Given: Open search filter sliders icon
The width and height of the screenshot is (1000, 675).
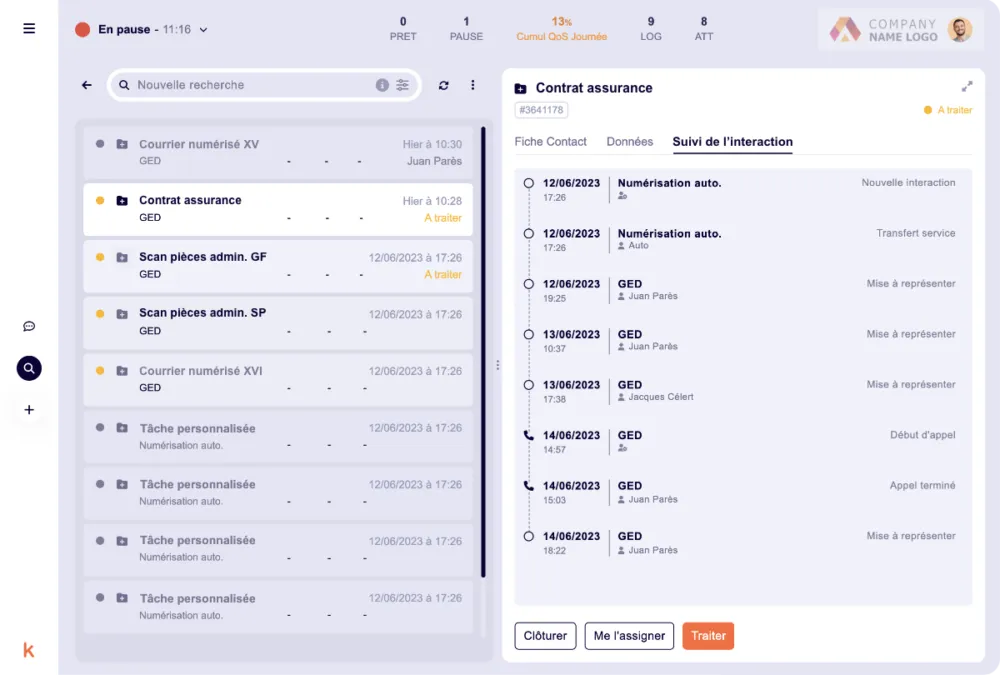Looking at the screenshot, I should click(403, 85).
